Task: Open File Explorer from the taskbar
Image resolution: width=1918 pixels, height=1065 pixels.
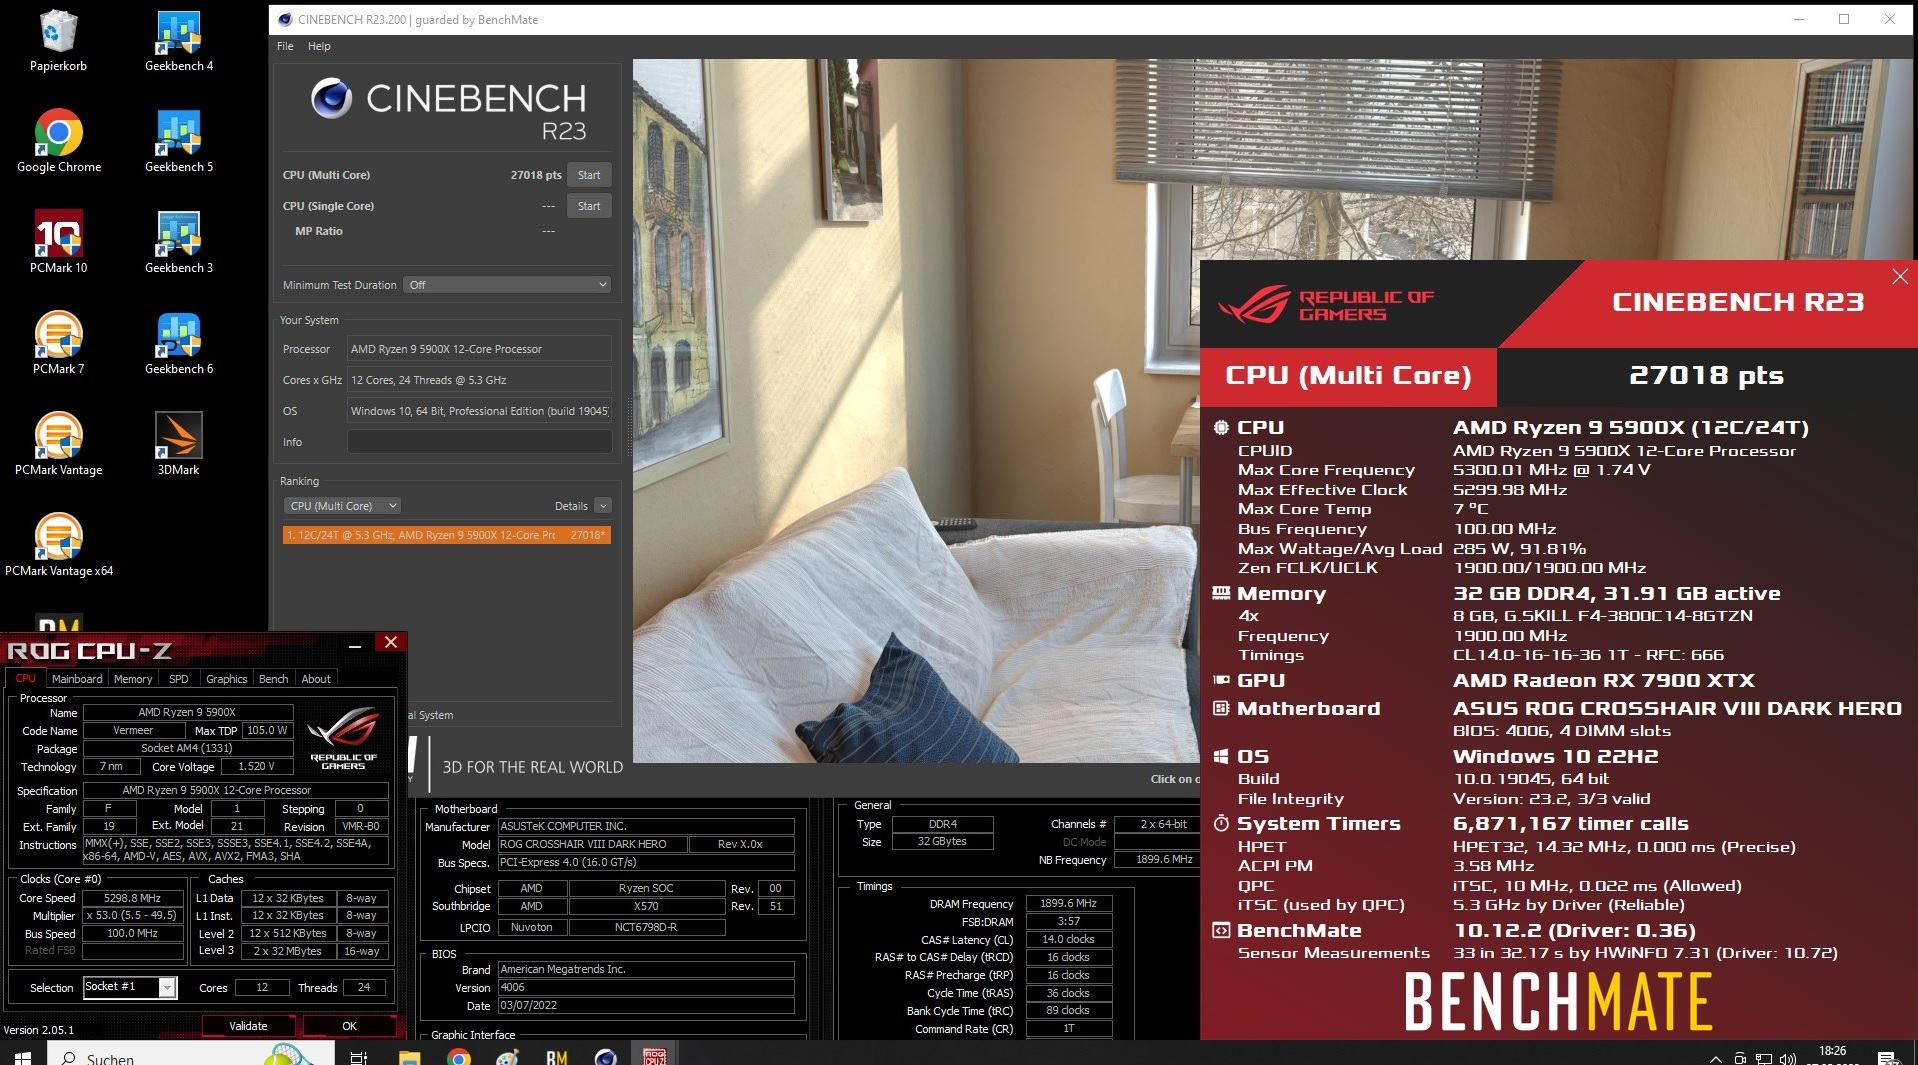Action: coord(410,1057)
